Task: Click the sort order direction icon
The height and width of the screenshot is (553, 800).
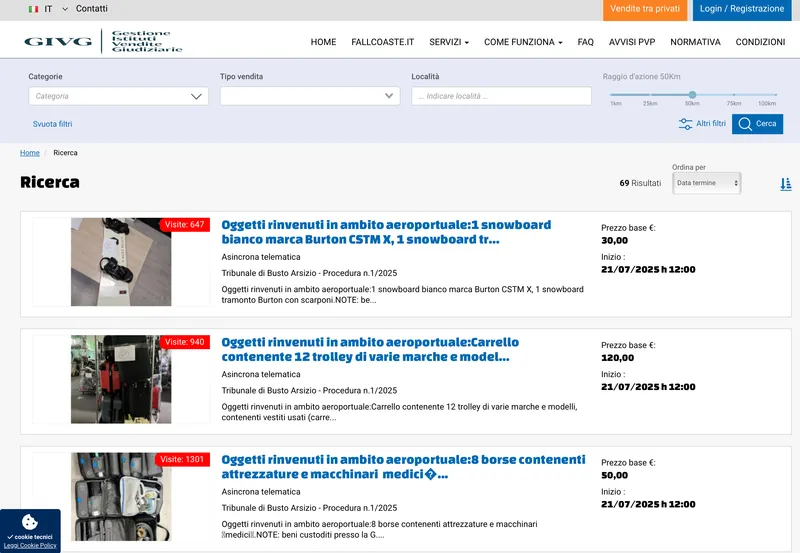Action: [x=785, y=184]
